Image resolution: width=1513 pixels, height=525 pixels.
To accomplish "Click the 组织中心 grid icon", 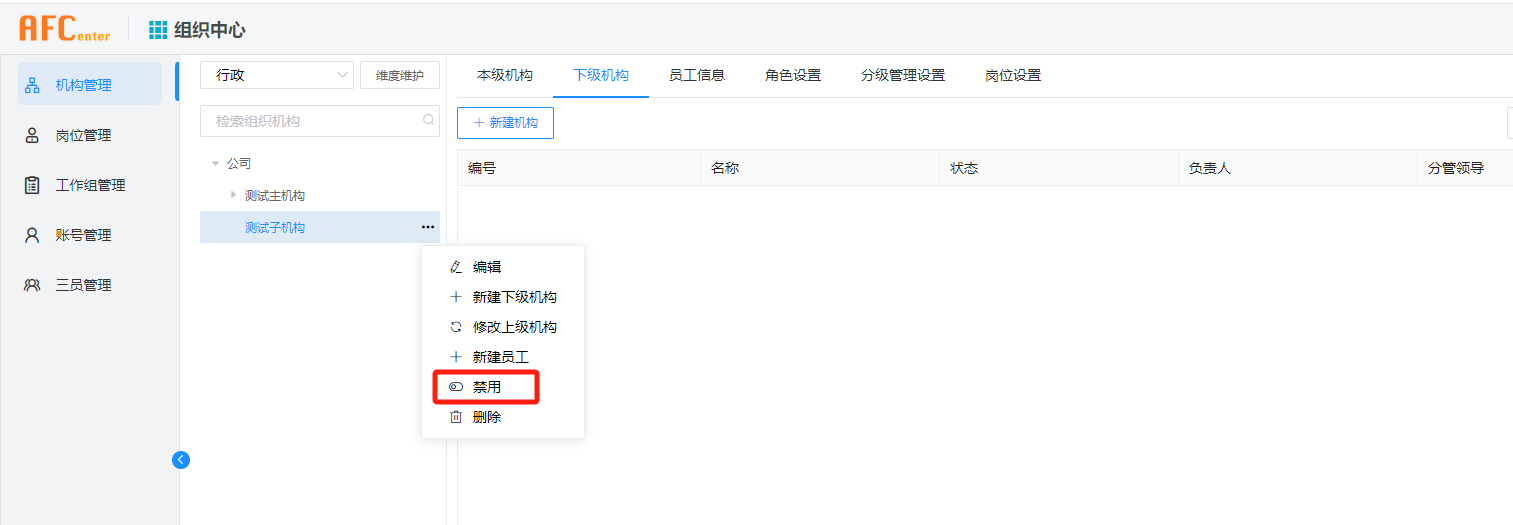I will click(x=158, y=30).
